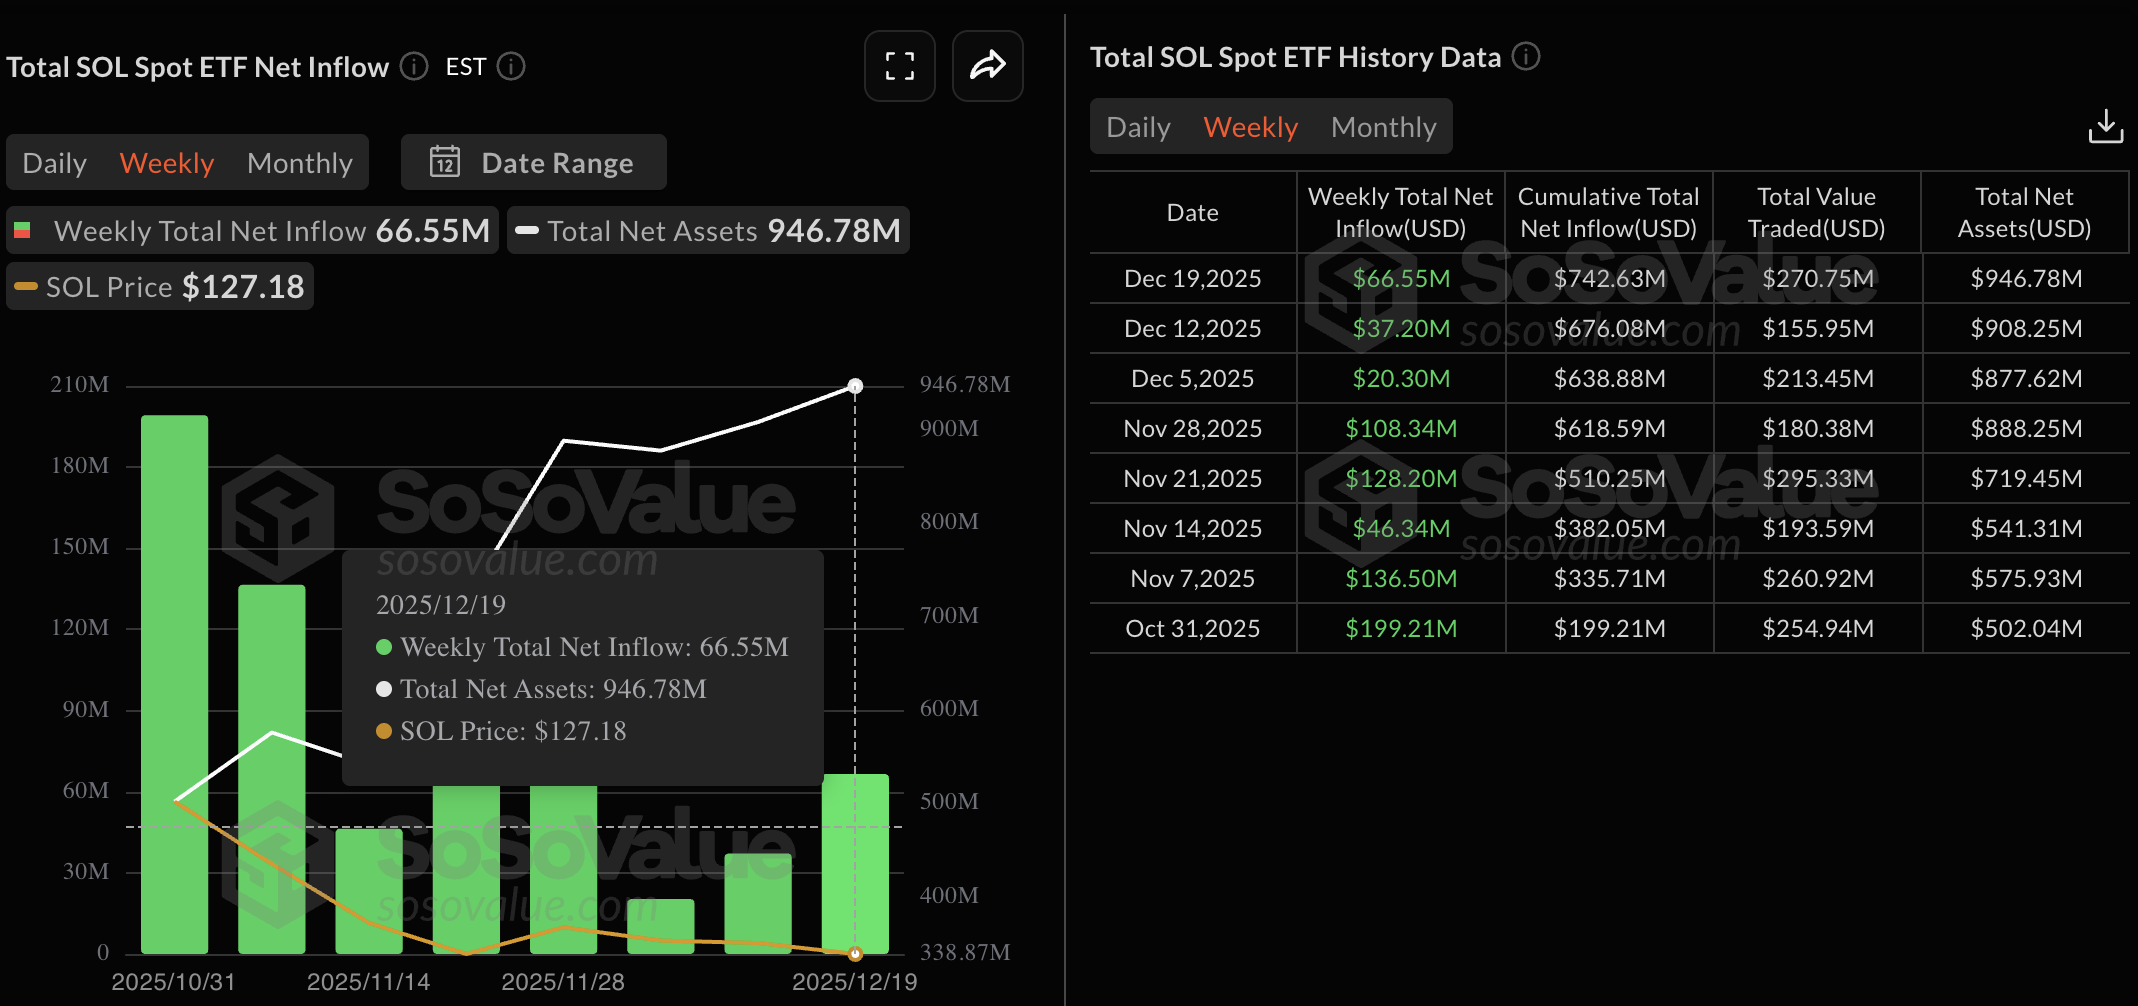Image resolution: width=2138 pixels, height=1006 pixels.
Task: Click the info icon next to History Data title
Action: [x=1527, y=57]
